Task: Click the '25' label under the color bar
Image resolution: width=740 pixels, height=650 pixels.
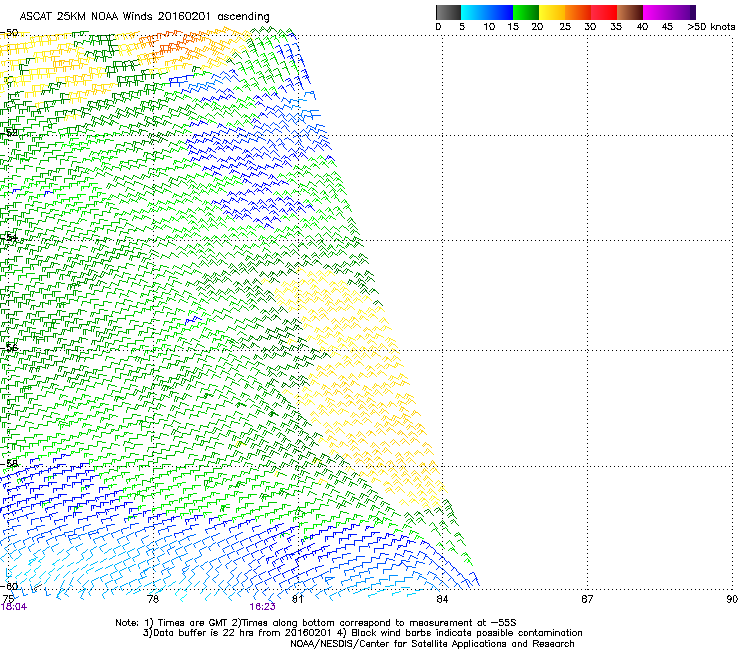Action: 565,27
